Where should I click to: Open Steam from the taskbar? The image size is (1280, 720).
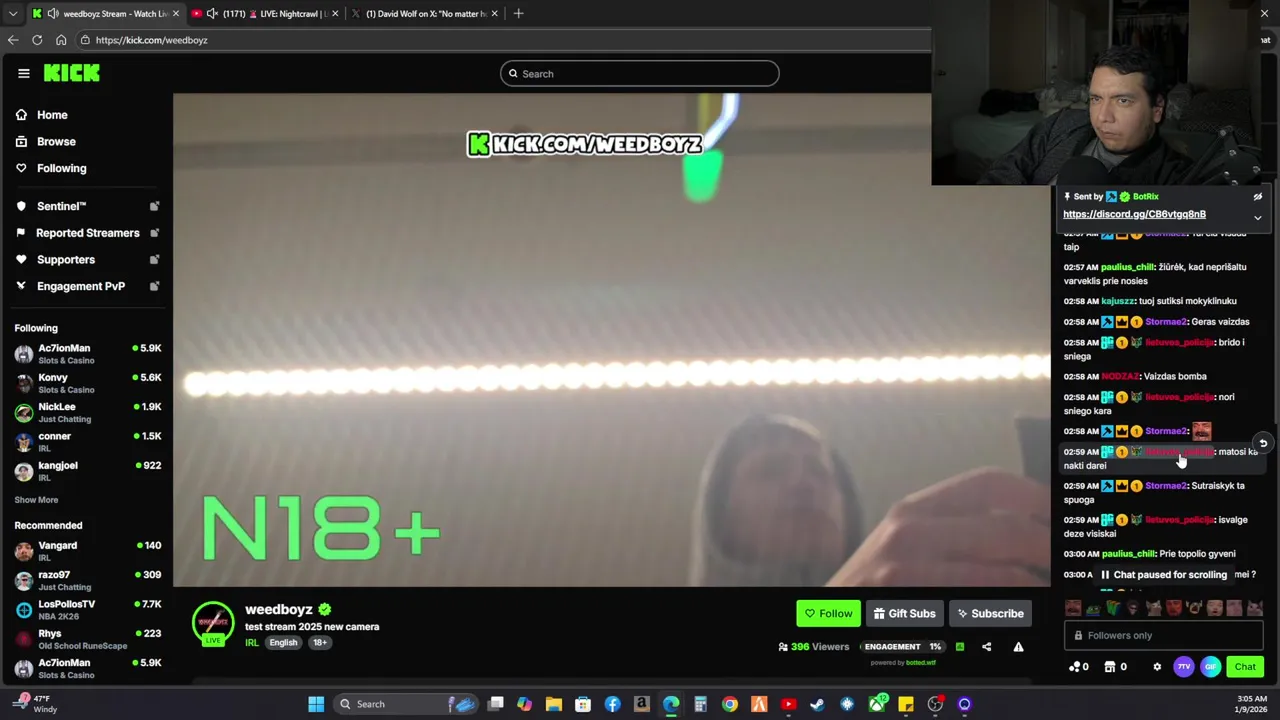tap(818, 704)
